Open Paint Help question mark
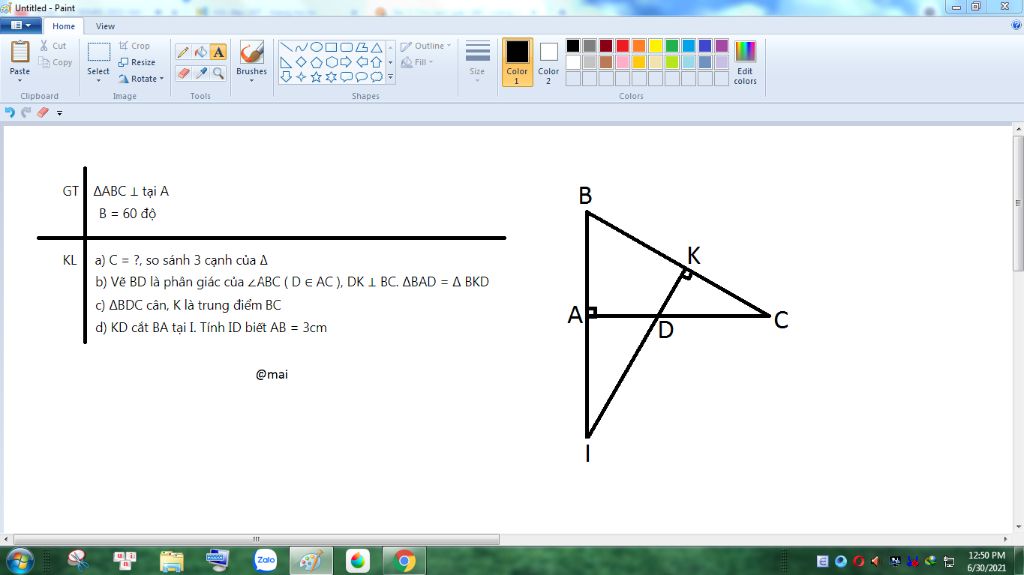Image resolution: width=1024 pixels, height=575 pixels. pyautogui.click(x=1016, y=25)
